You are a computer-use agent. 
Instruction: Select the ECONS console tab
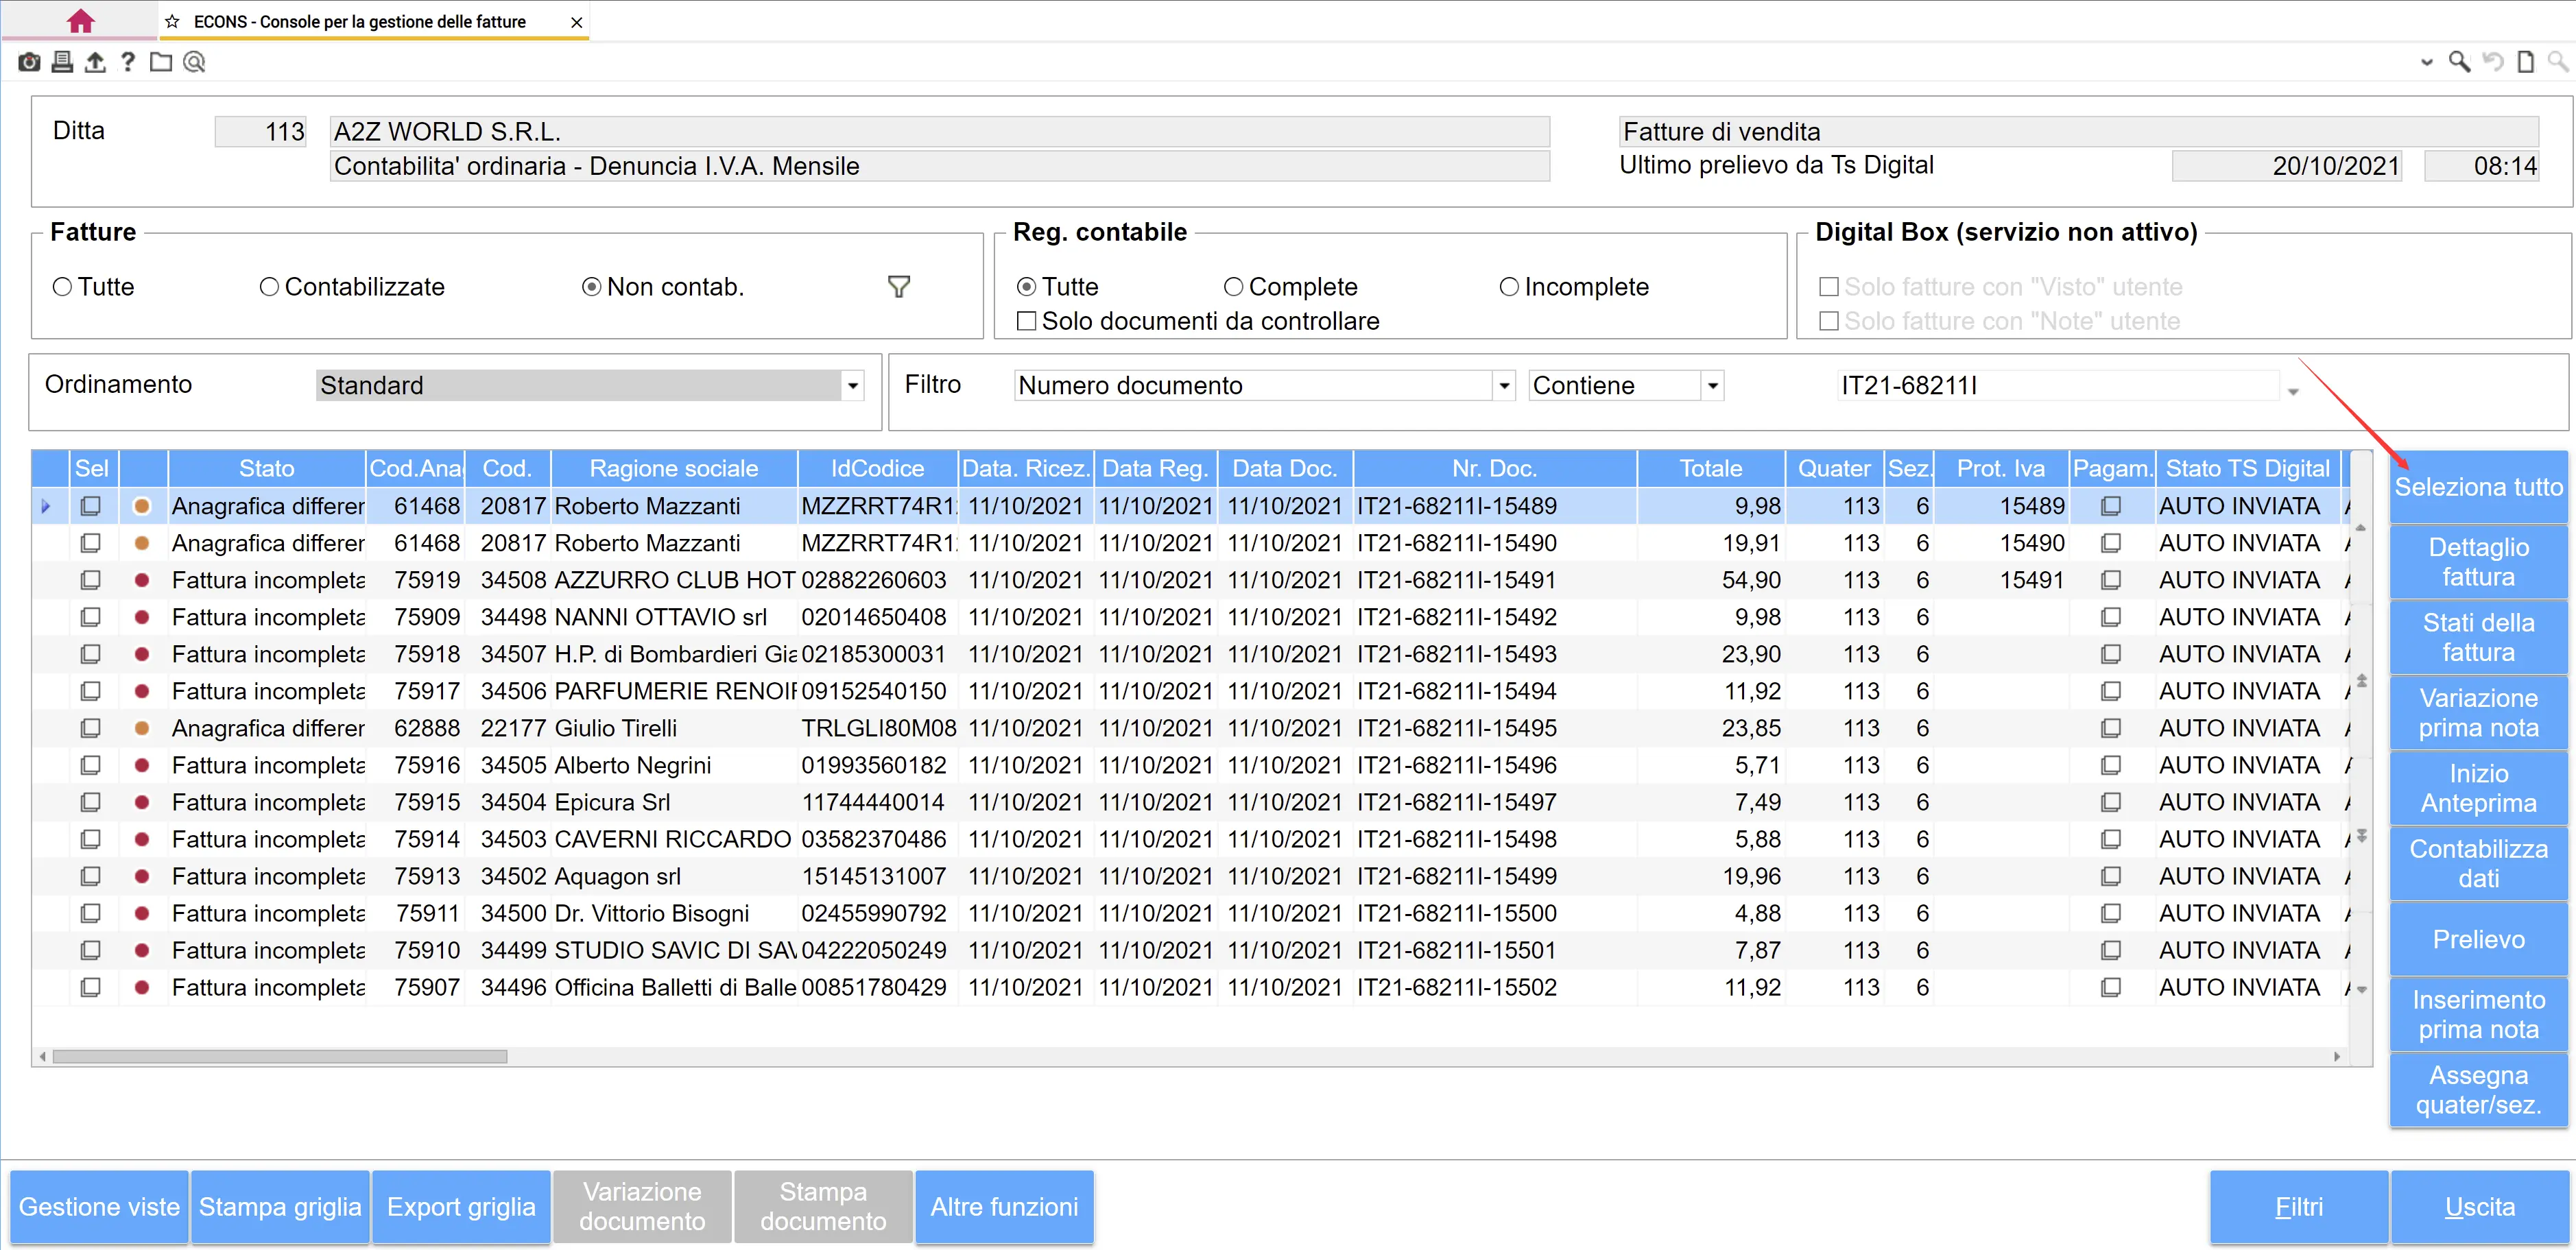click(x=360, y=21)
